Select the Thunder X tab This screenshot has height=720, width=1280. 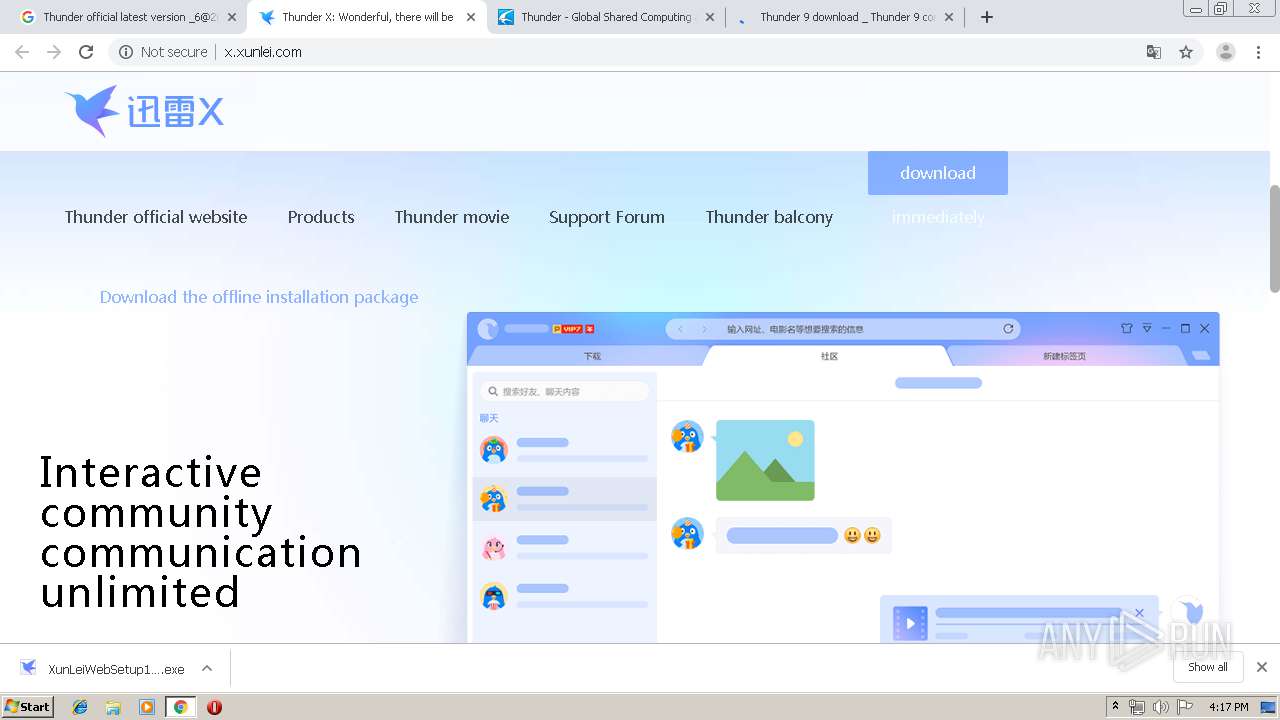pos(366,17)
